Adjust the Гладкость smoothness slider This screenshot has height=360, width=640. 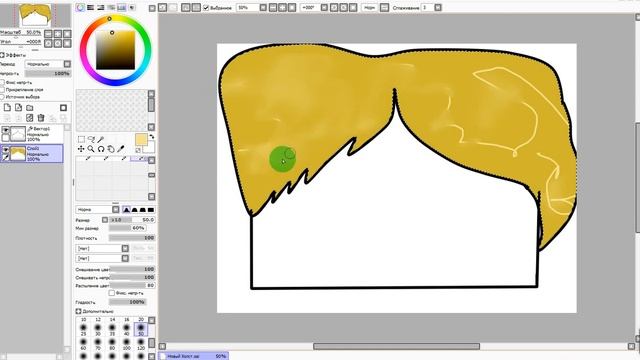pyautogui.click(x=127, y=302)
